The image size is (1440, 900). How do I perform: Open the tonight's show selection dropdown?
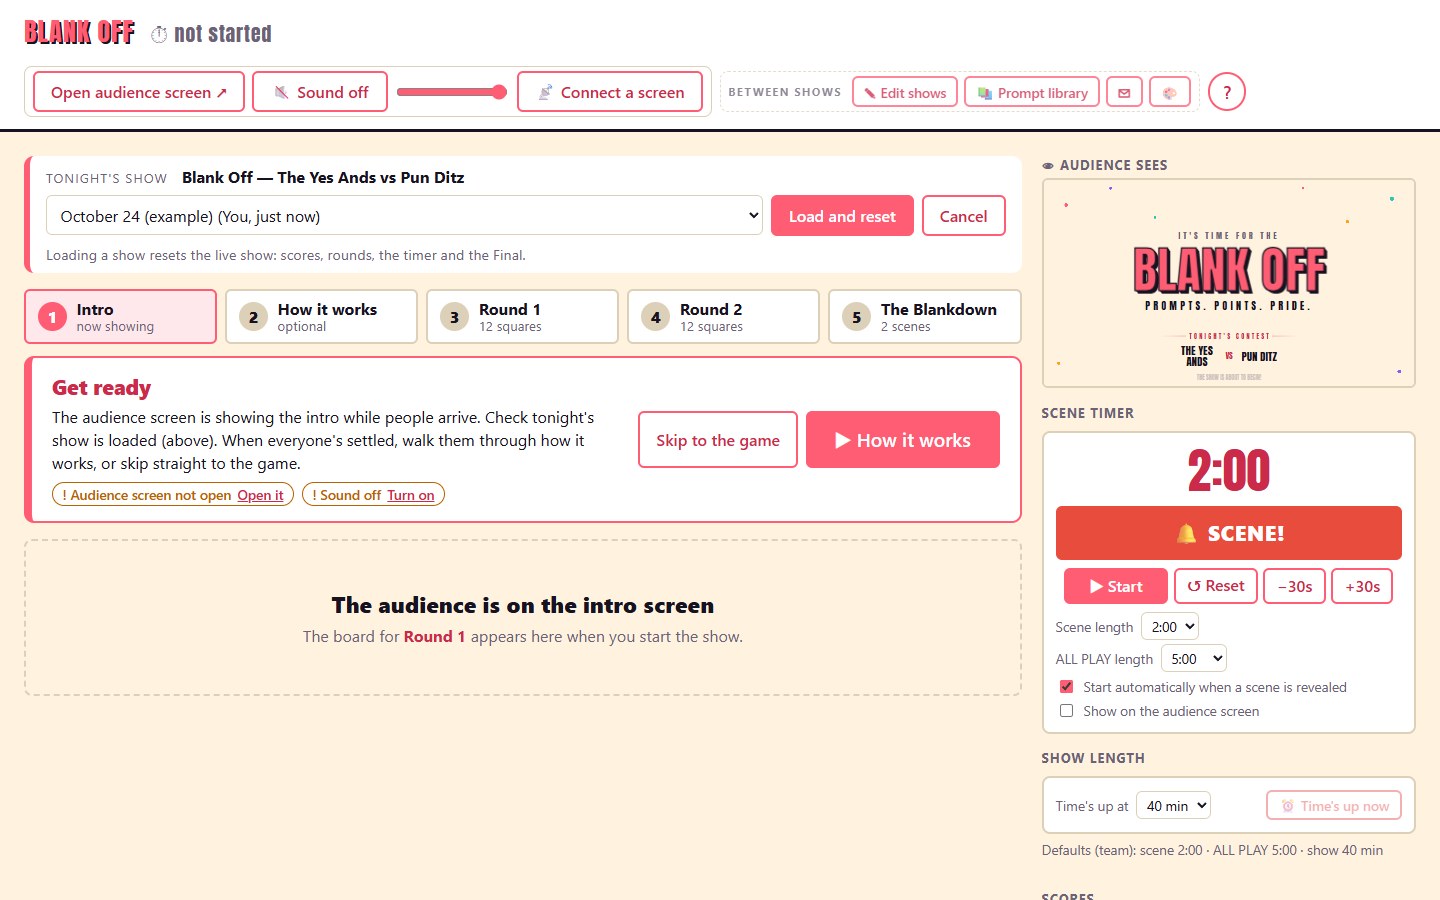coord(404,216)
